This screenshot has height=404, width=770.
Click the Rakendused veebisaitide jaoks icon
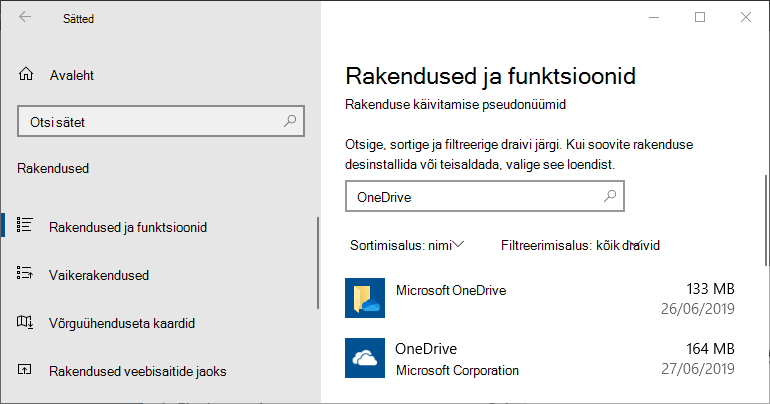pyautogui.click(x=25, y=369)
